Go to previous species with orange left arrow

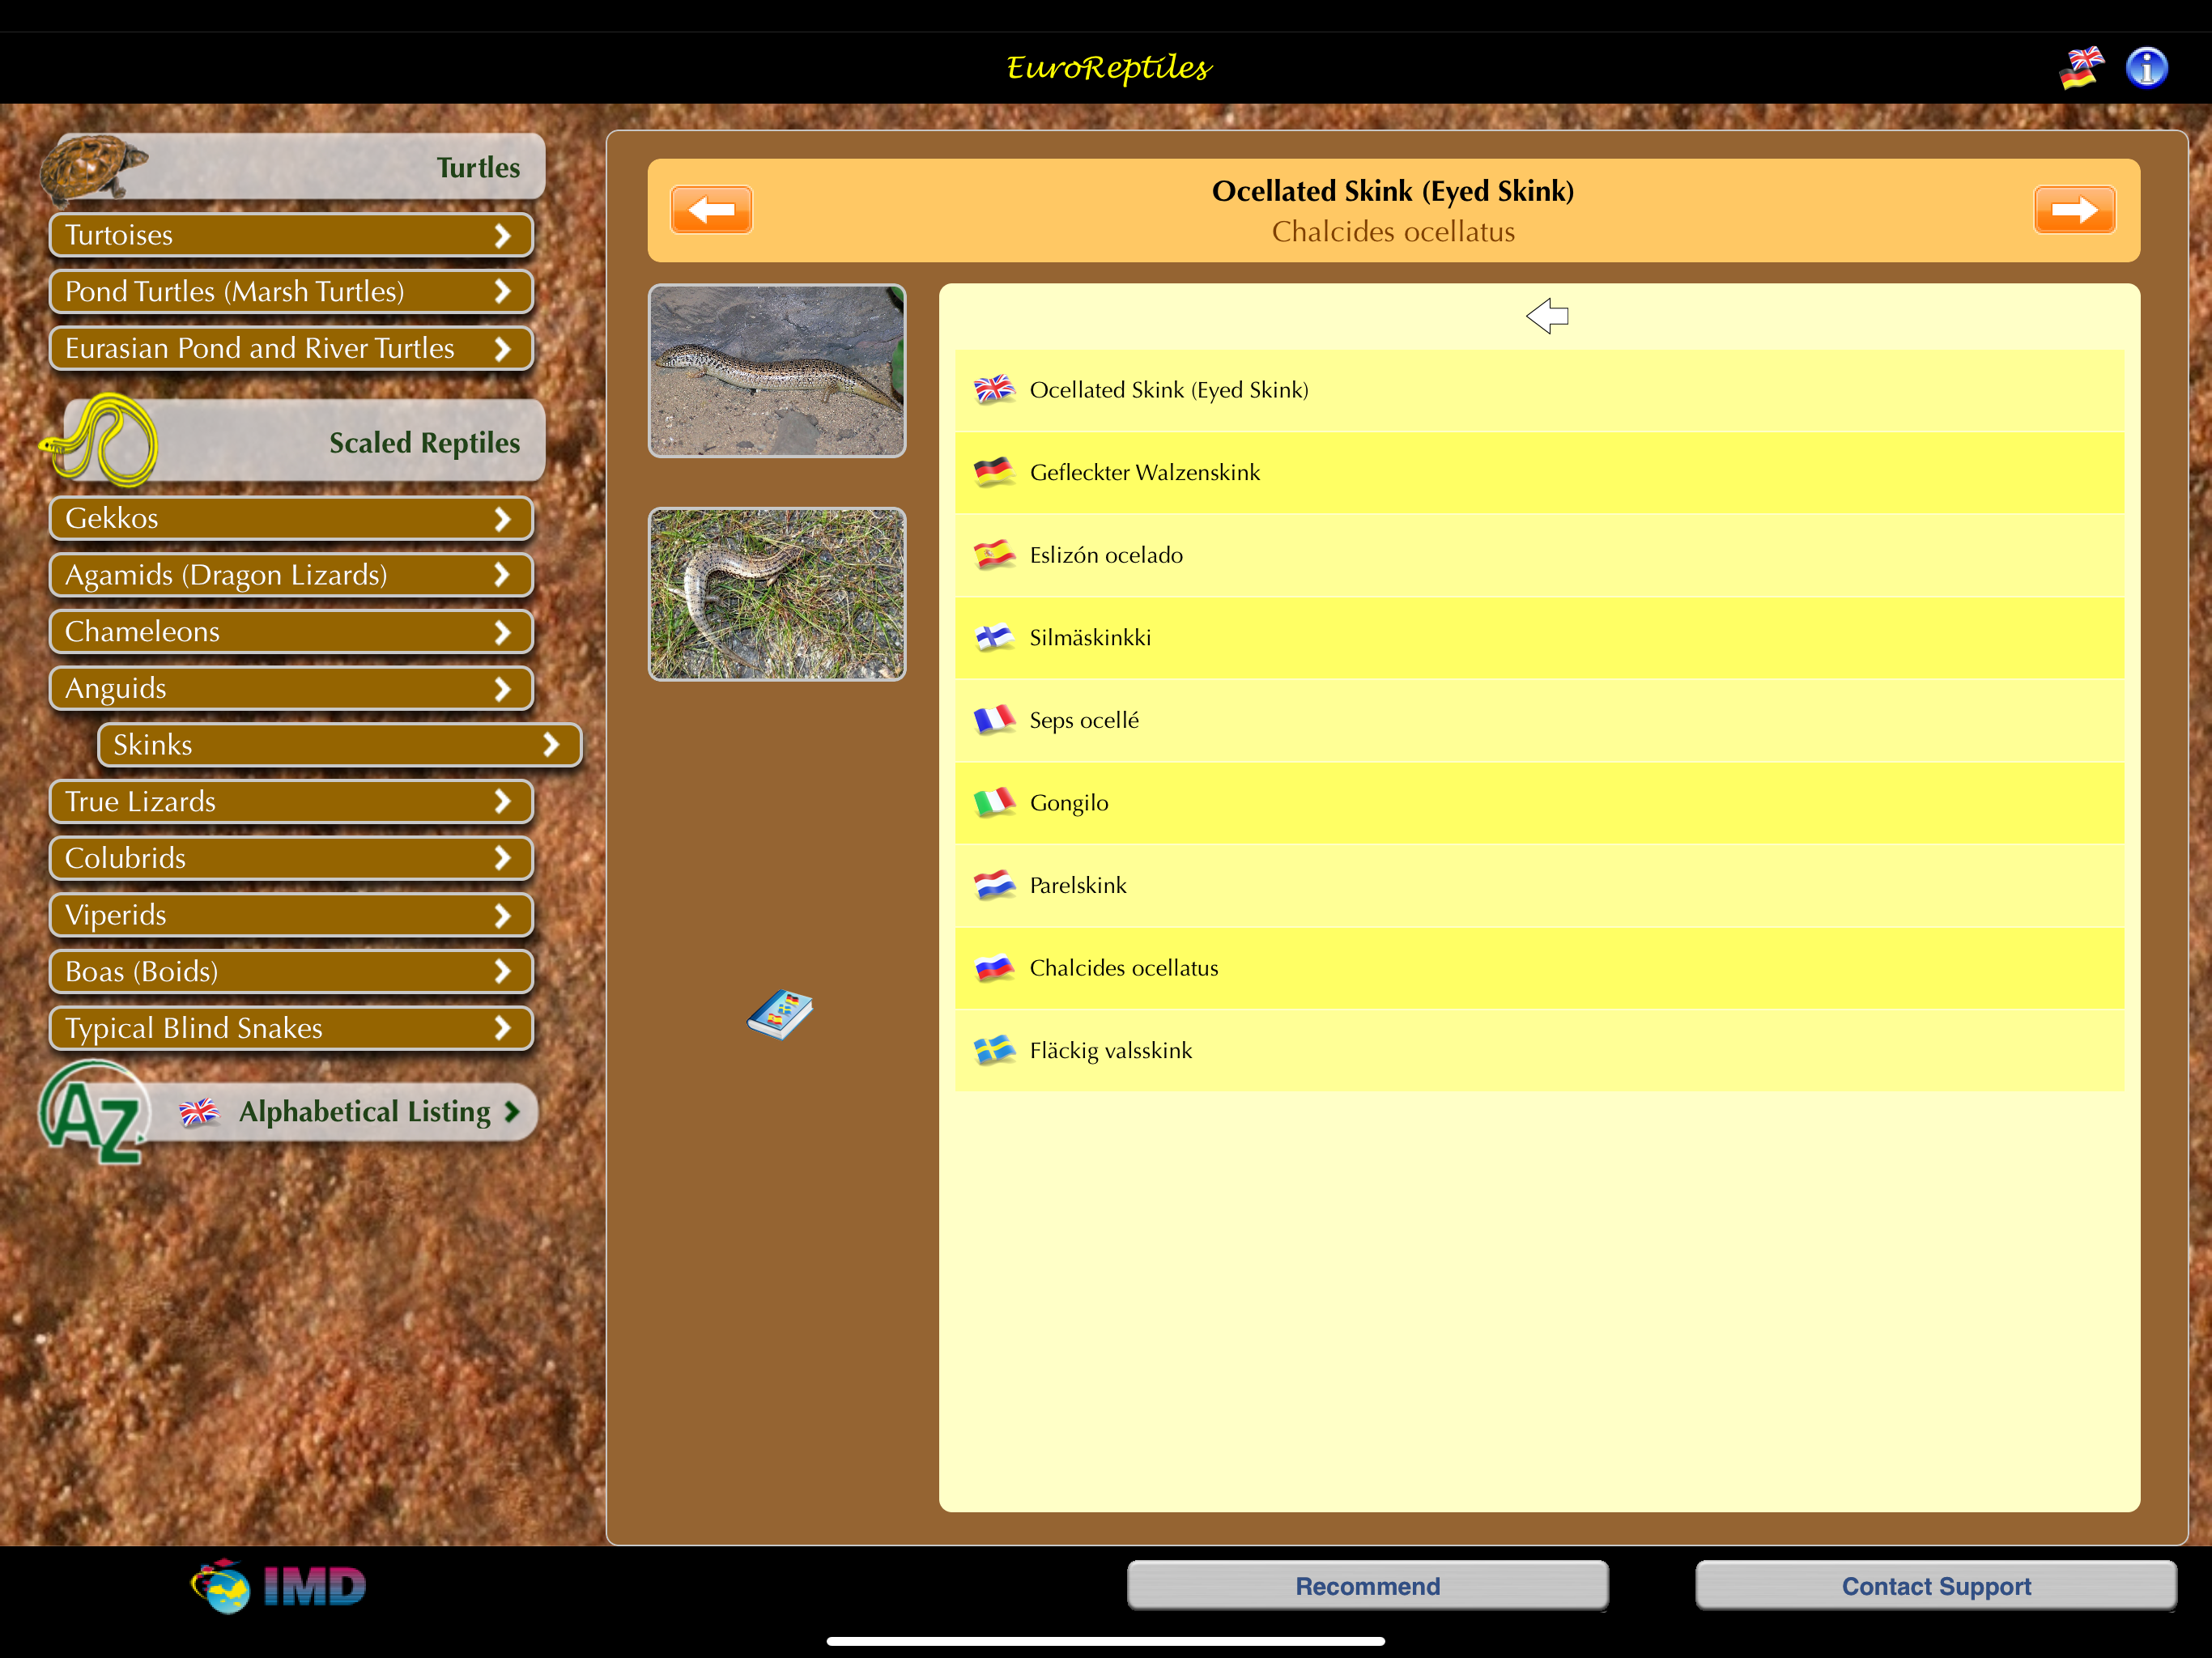click(x=711, y=210)
